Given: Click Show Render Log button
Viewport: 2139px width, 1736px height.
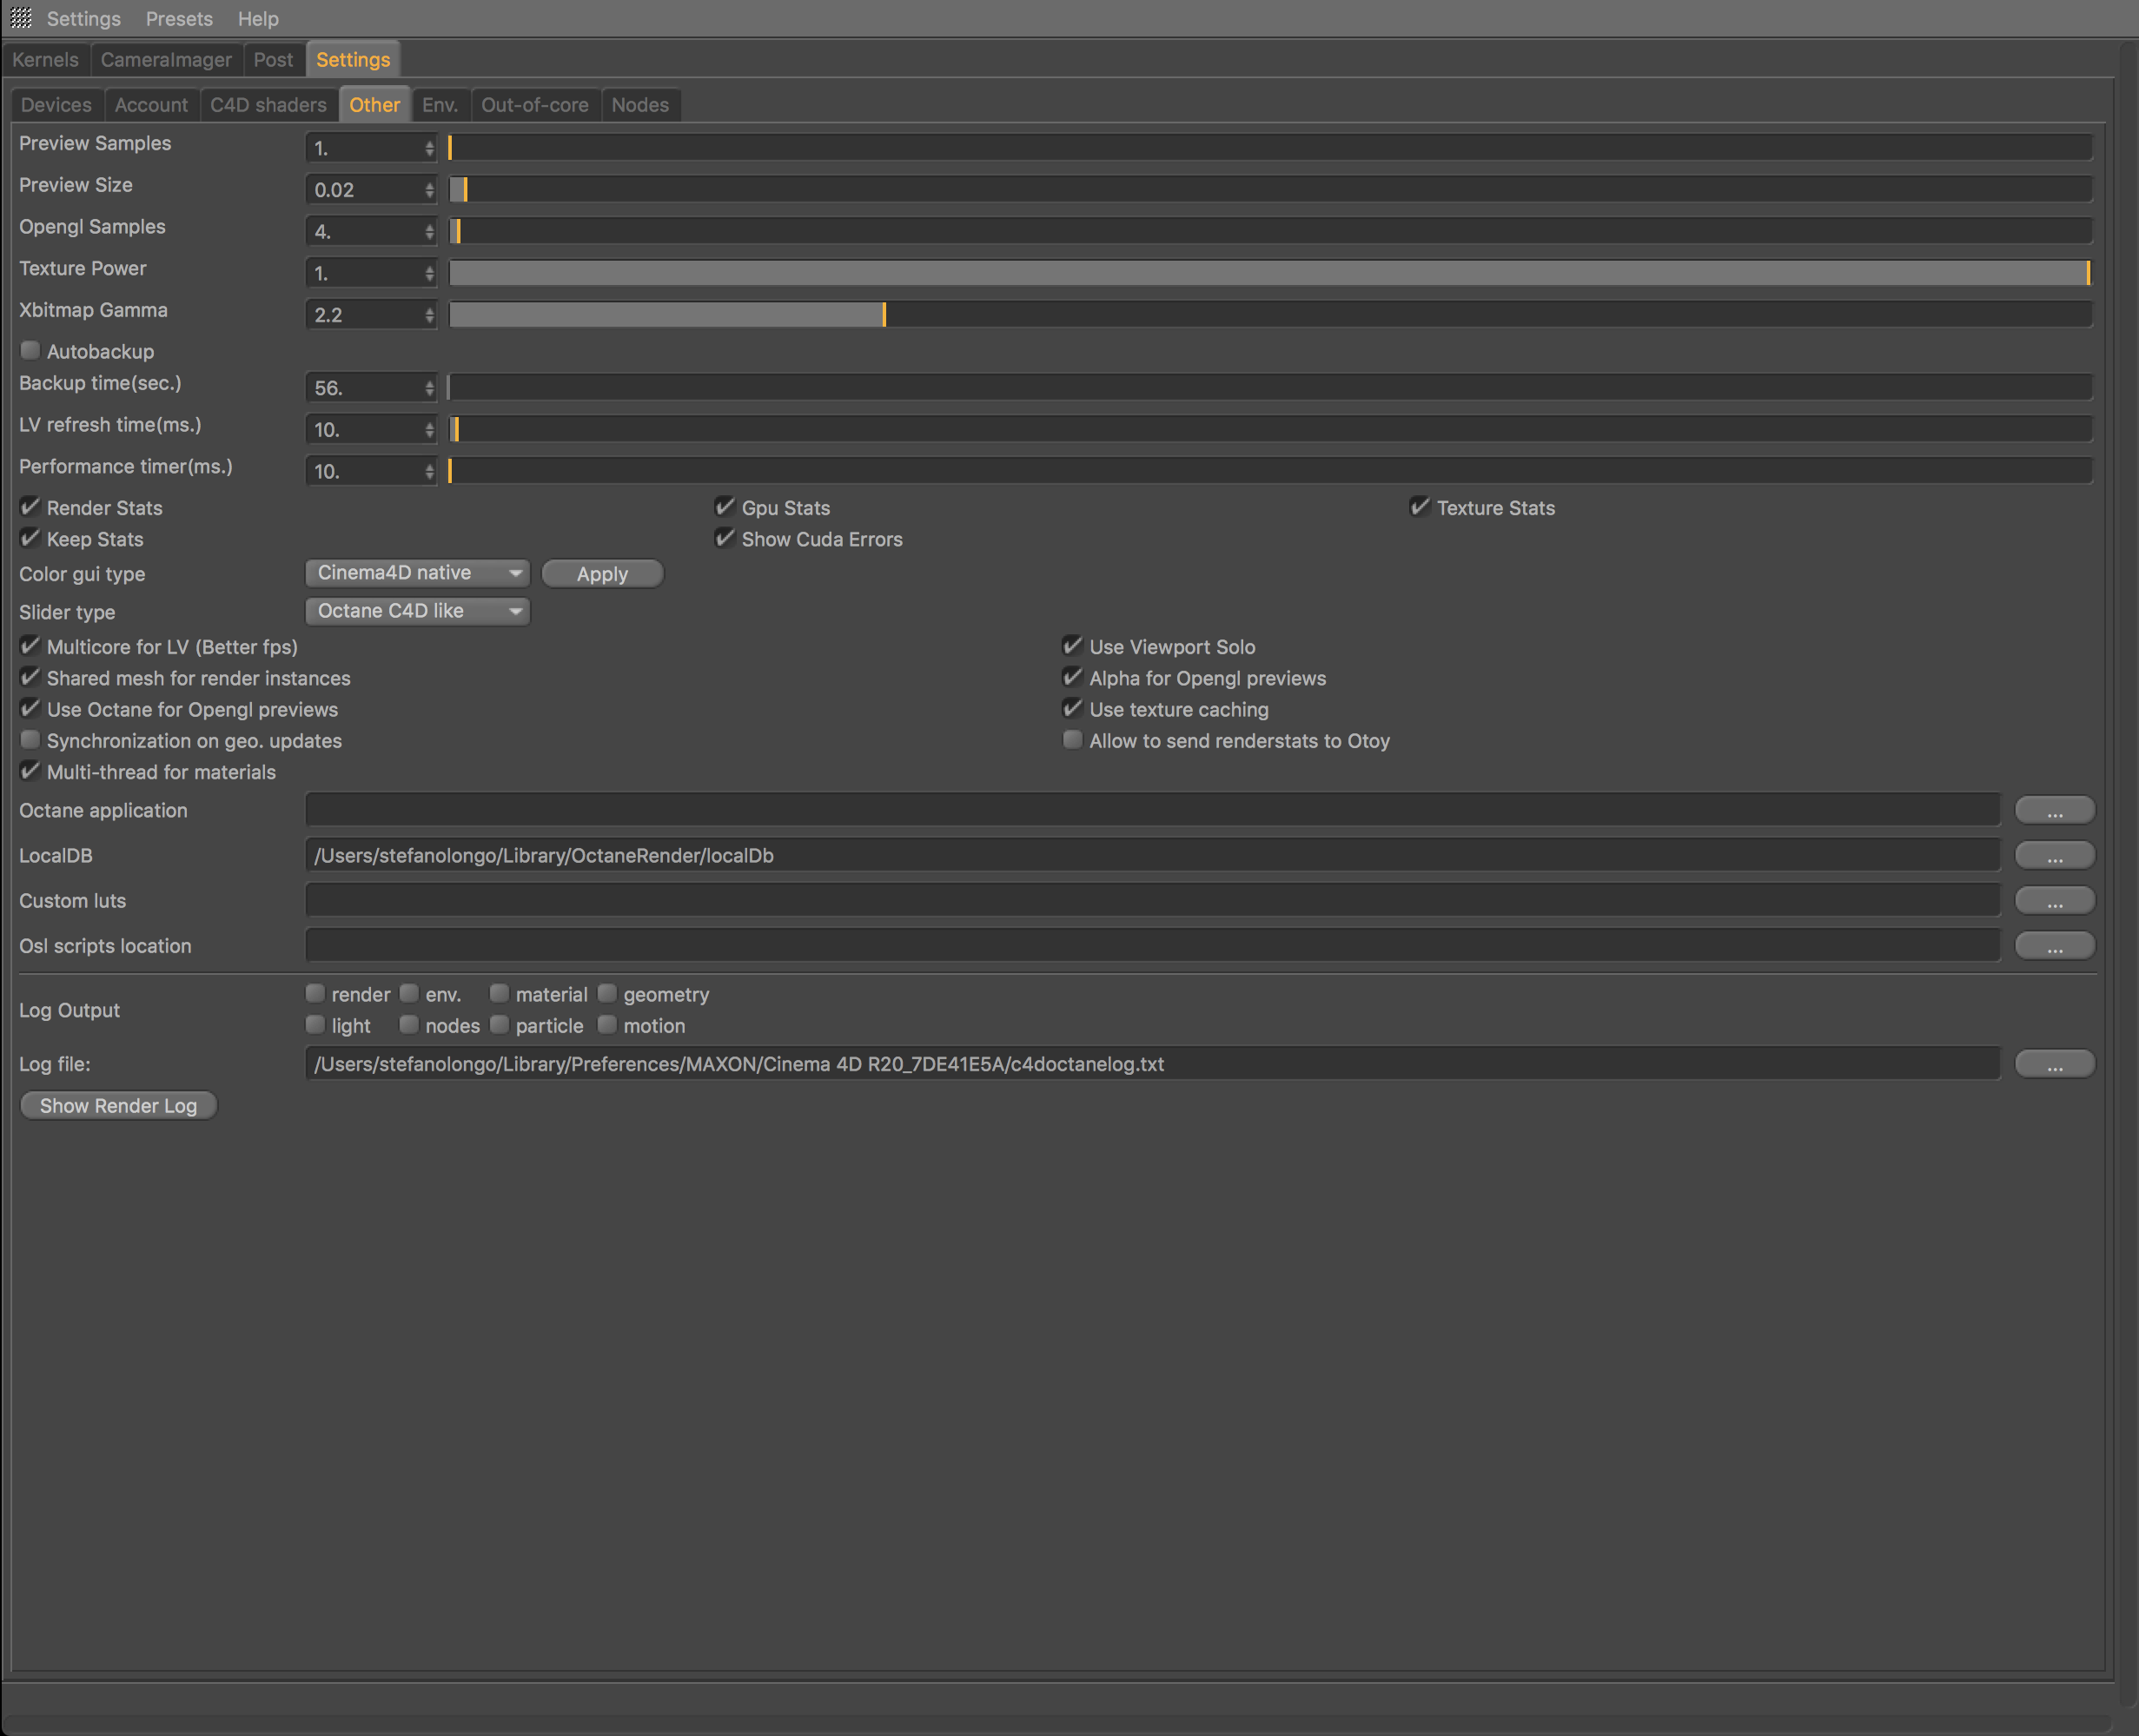Looking at the screenshot, I should click(x=118, y=1106).
